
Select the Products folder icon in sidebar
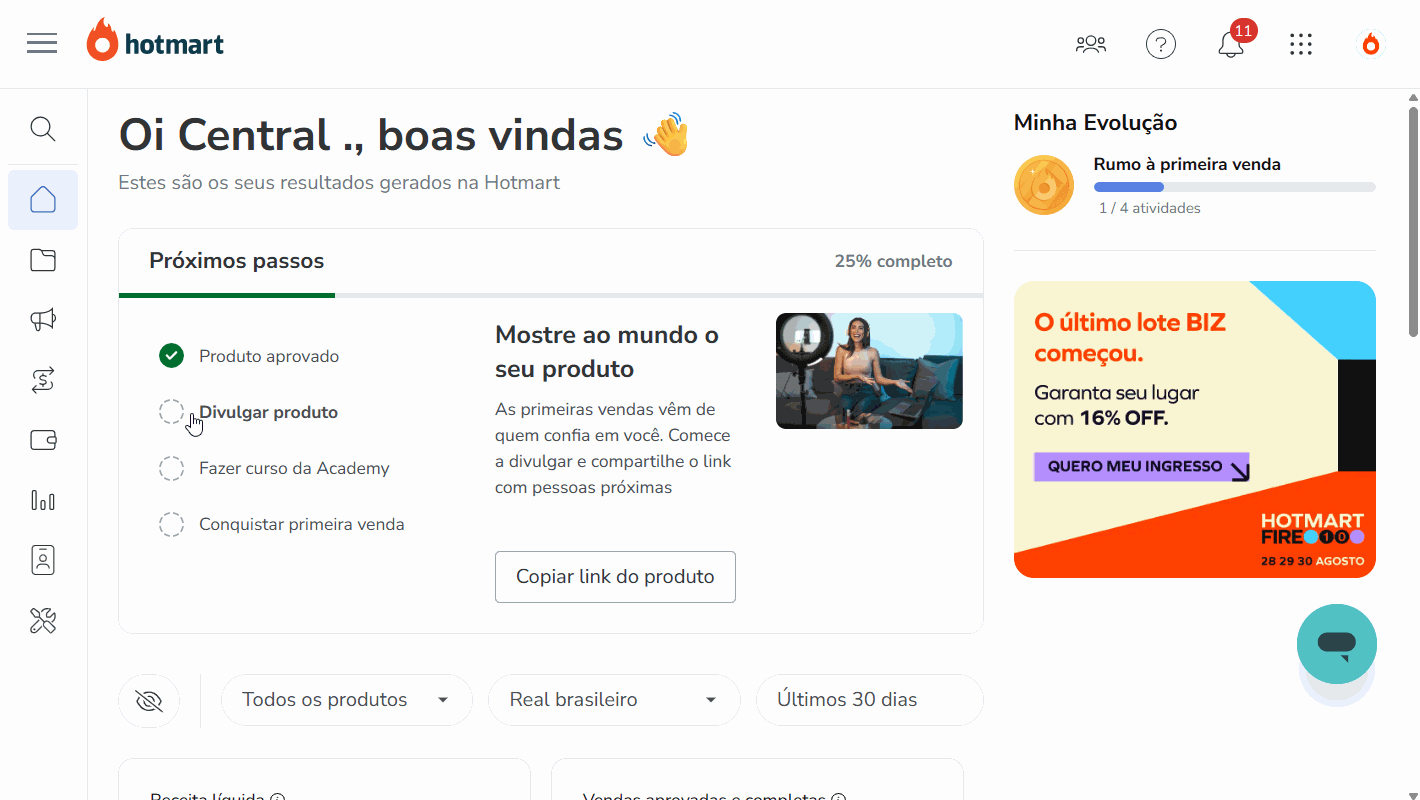42,259
